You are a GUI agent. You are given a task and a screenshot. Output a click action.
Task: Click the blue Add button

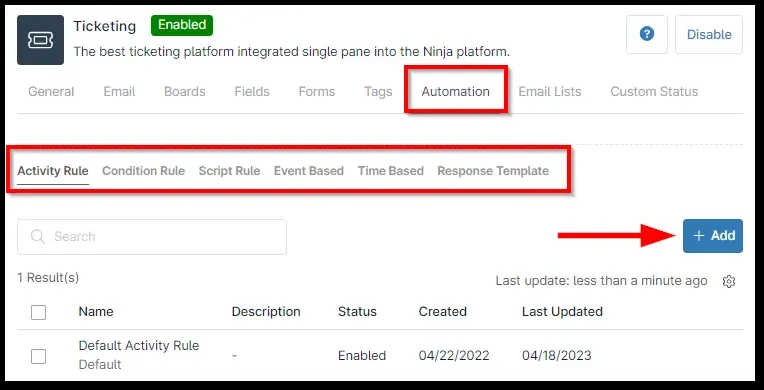(x=713, y=236)
